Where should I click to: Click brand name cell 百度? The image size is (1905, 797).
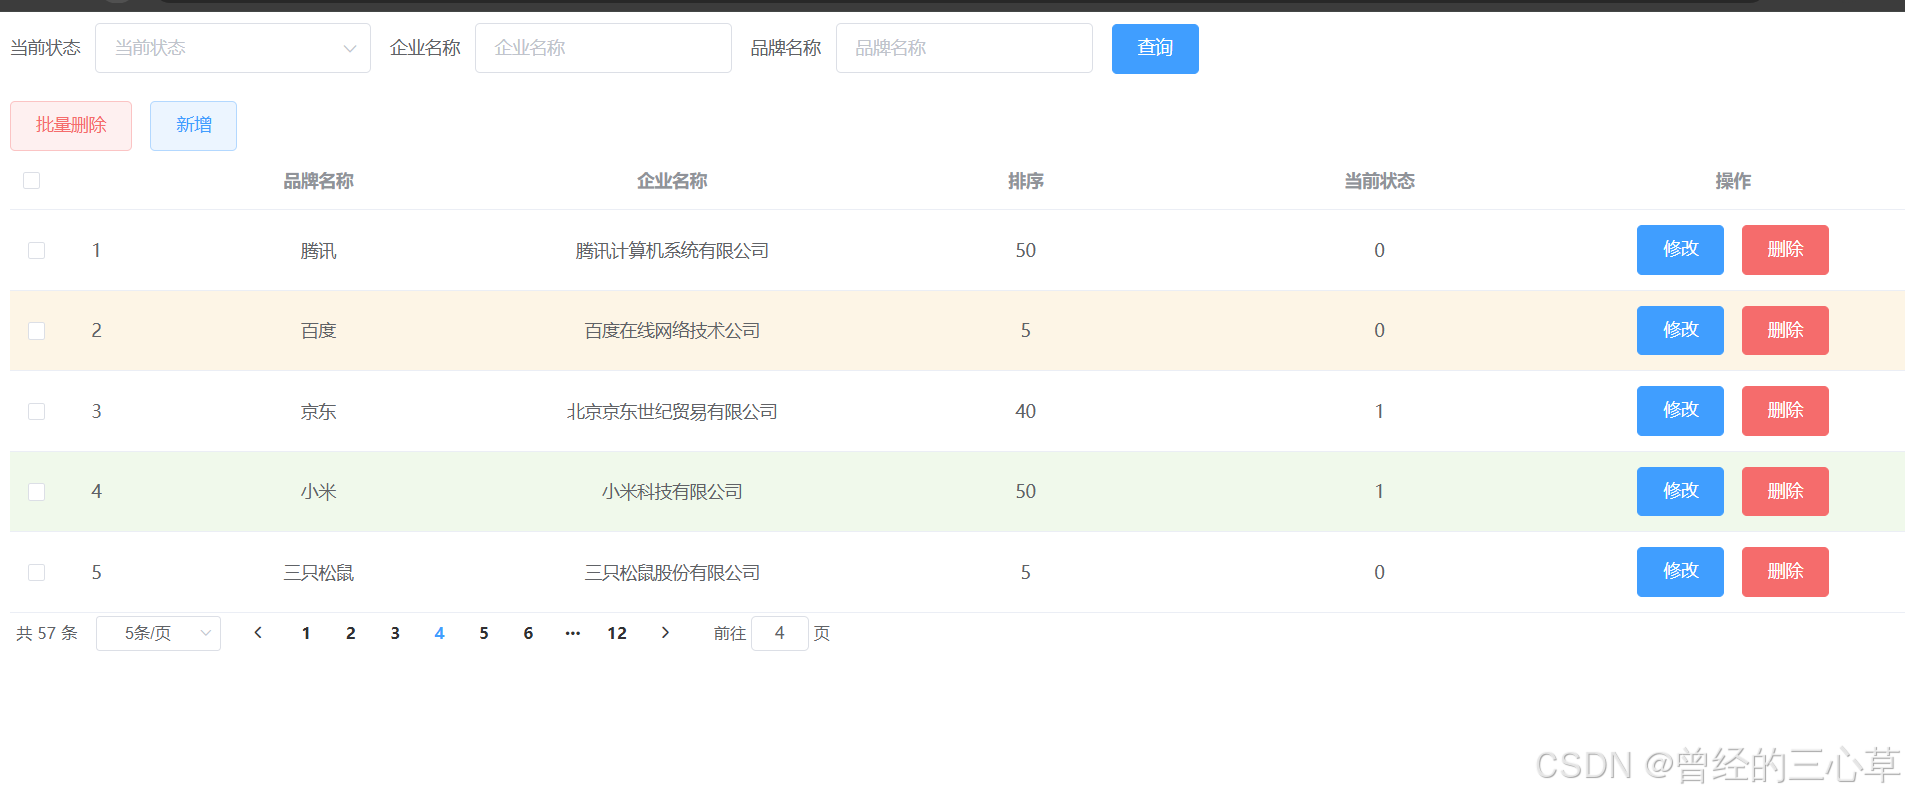click(x=318, y=331)
